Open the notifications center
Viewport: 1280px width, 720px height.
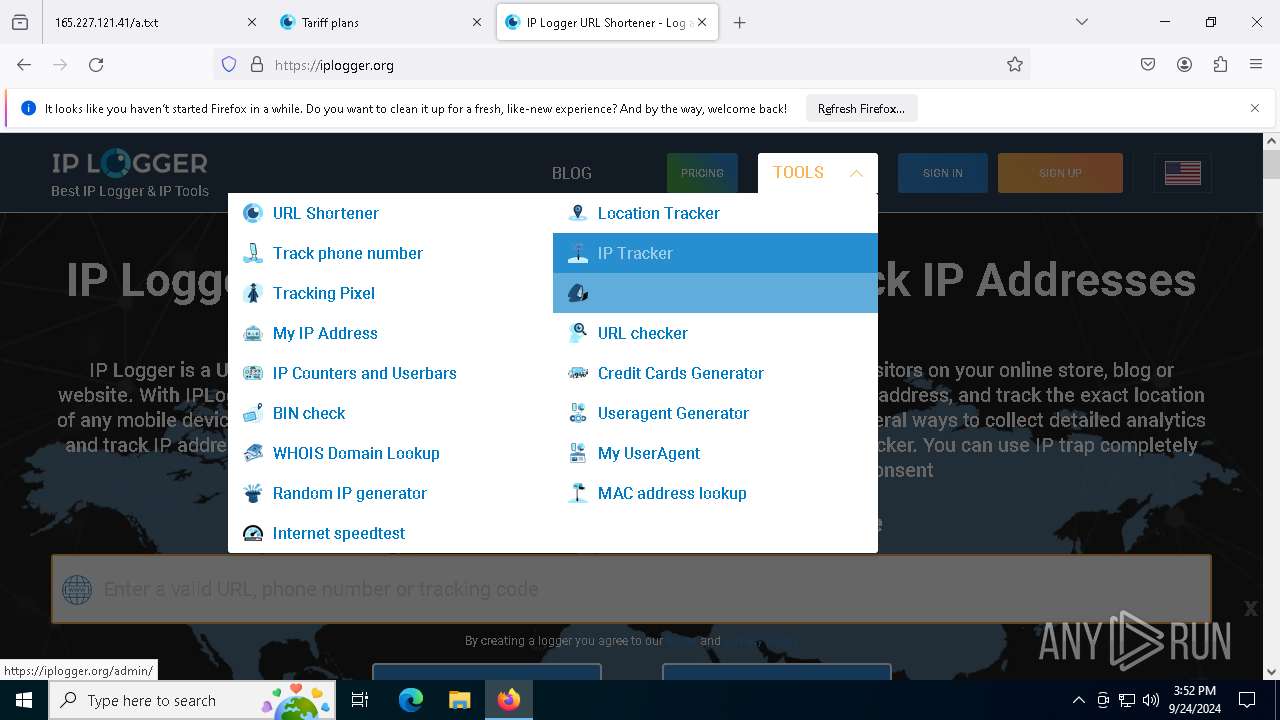1247,700
